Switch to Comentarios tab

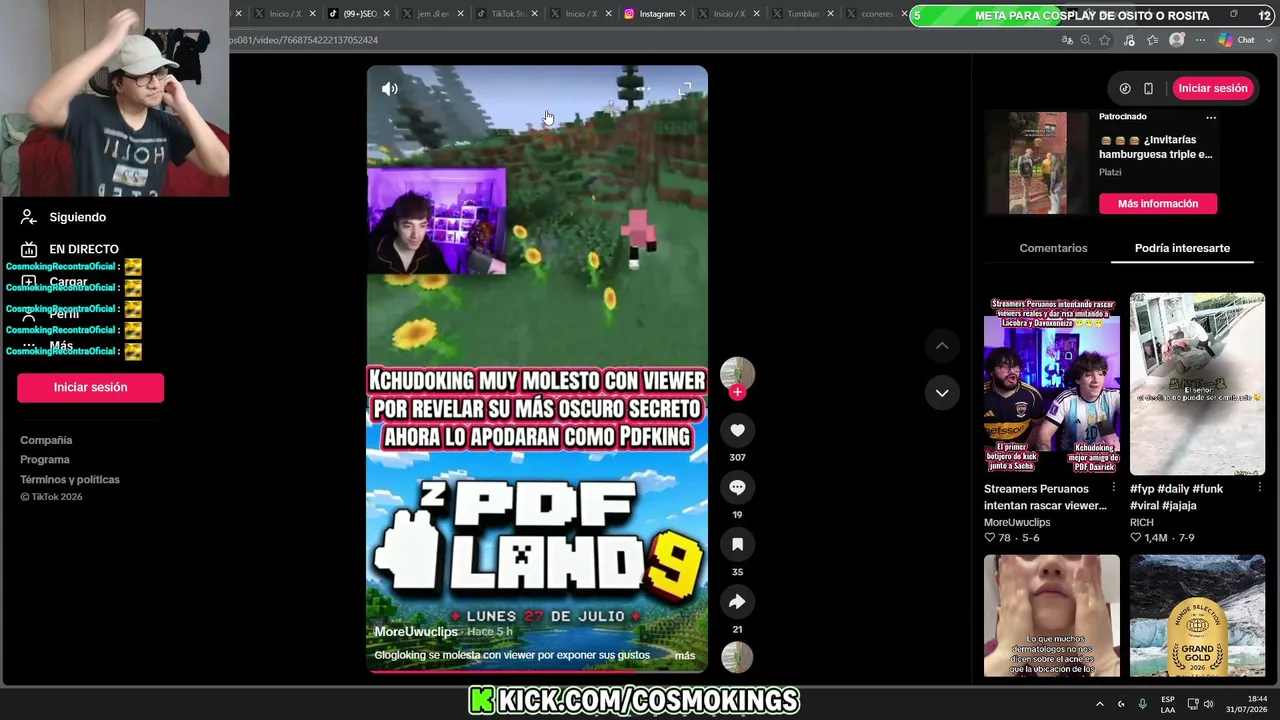click(x=1053, y=248)
